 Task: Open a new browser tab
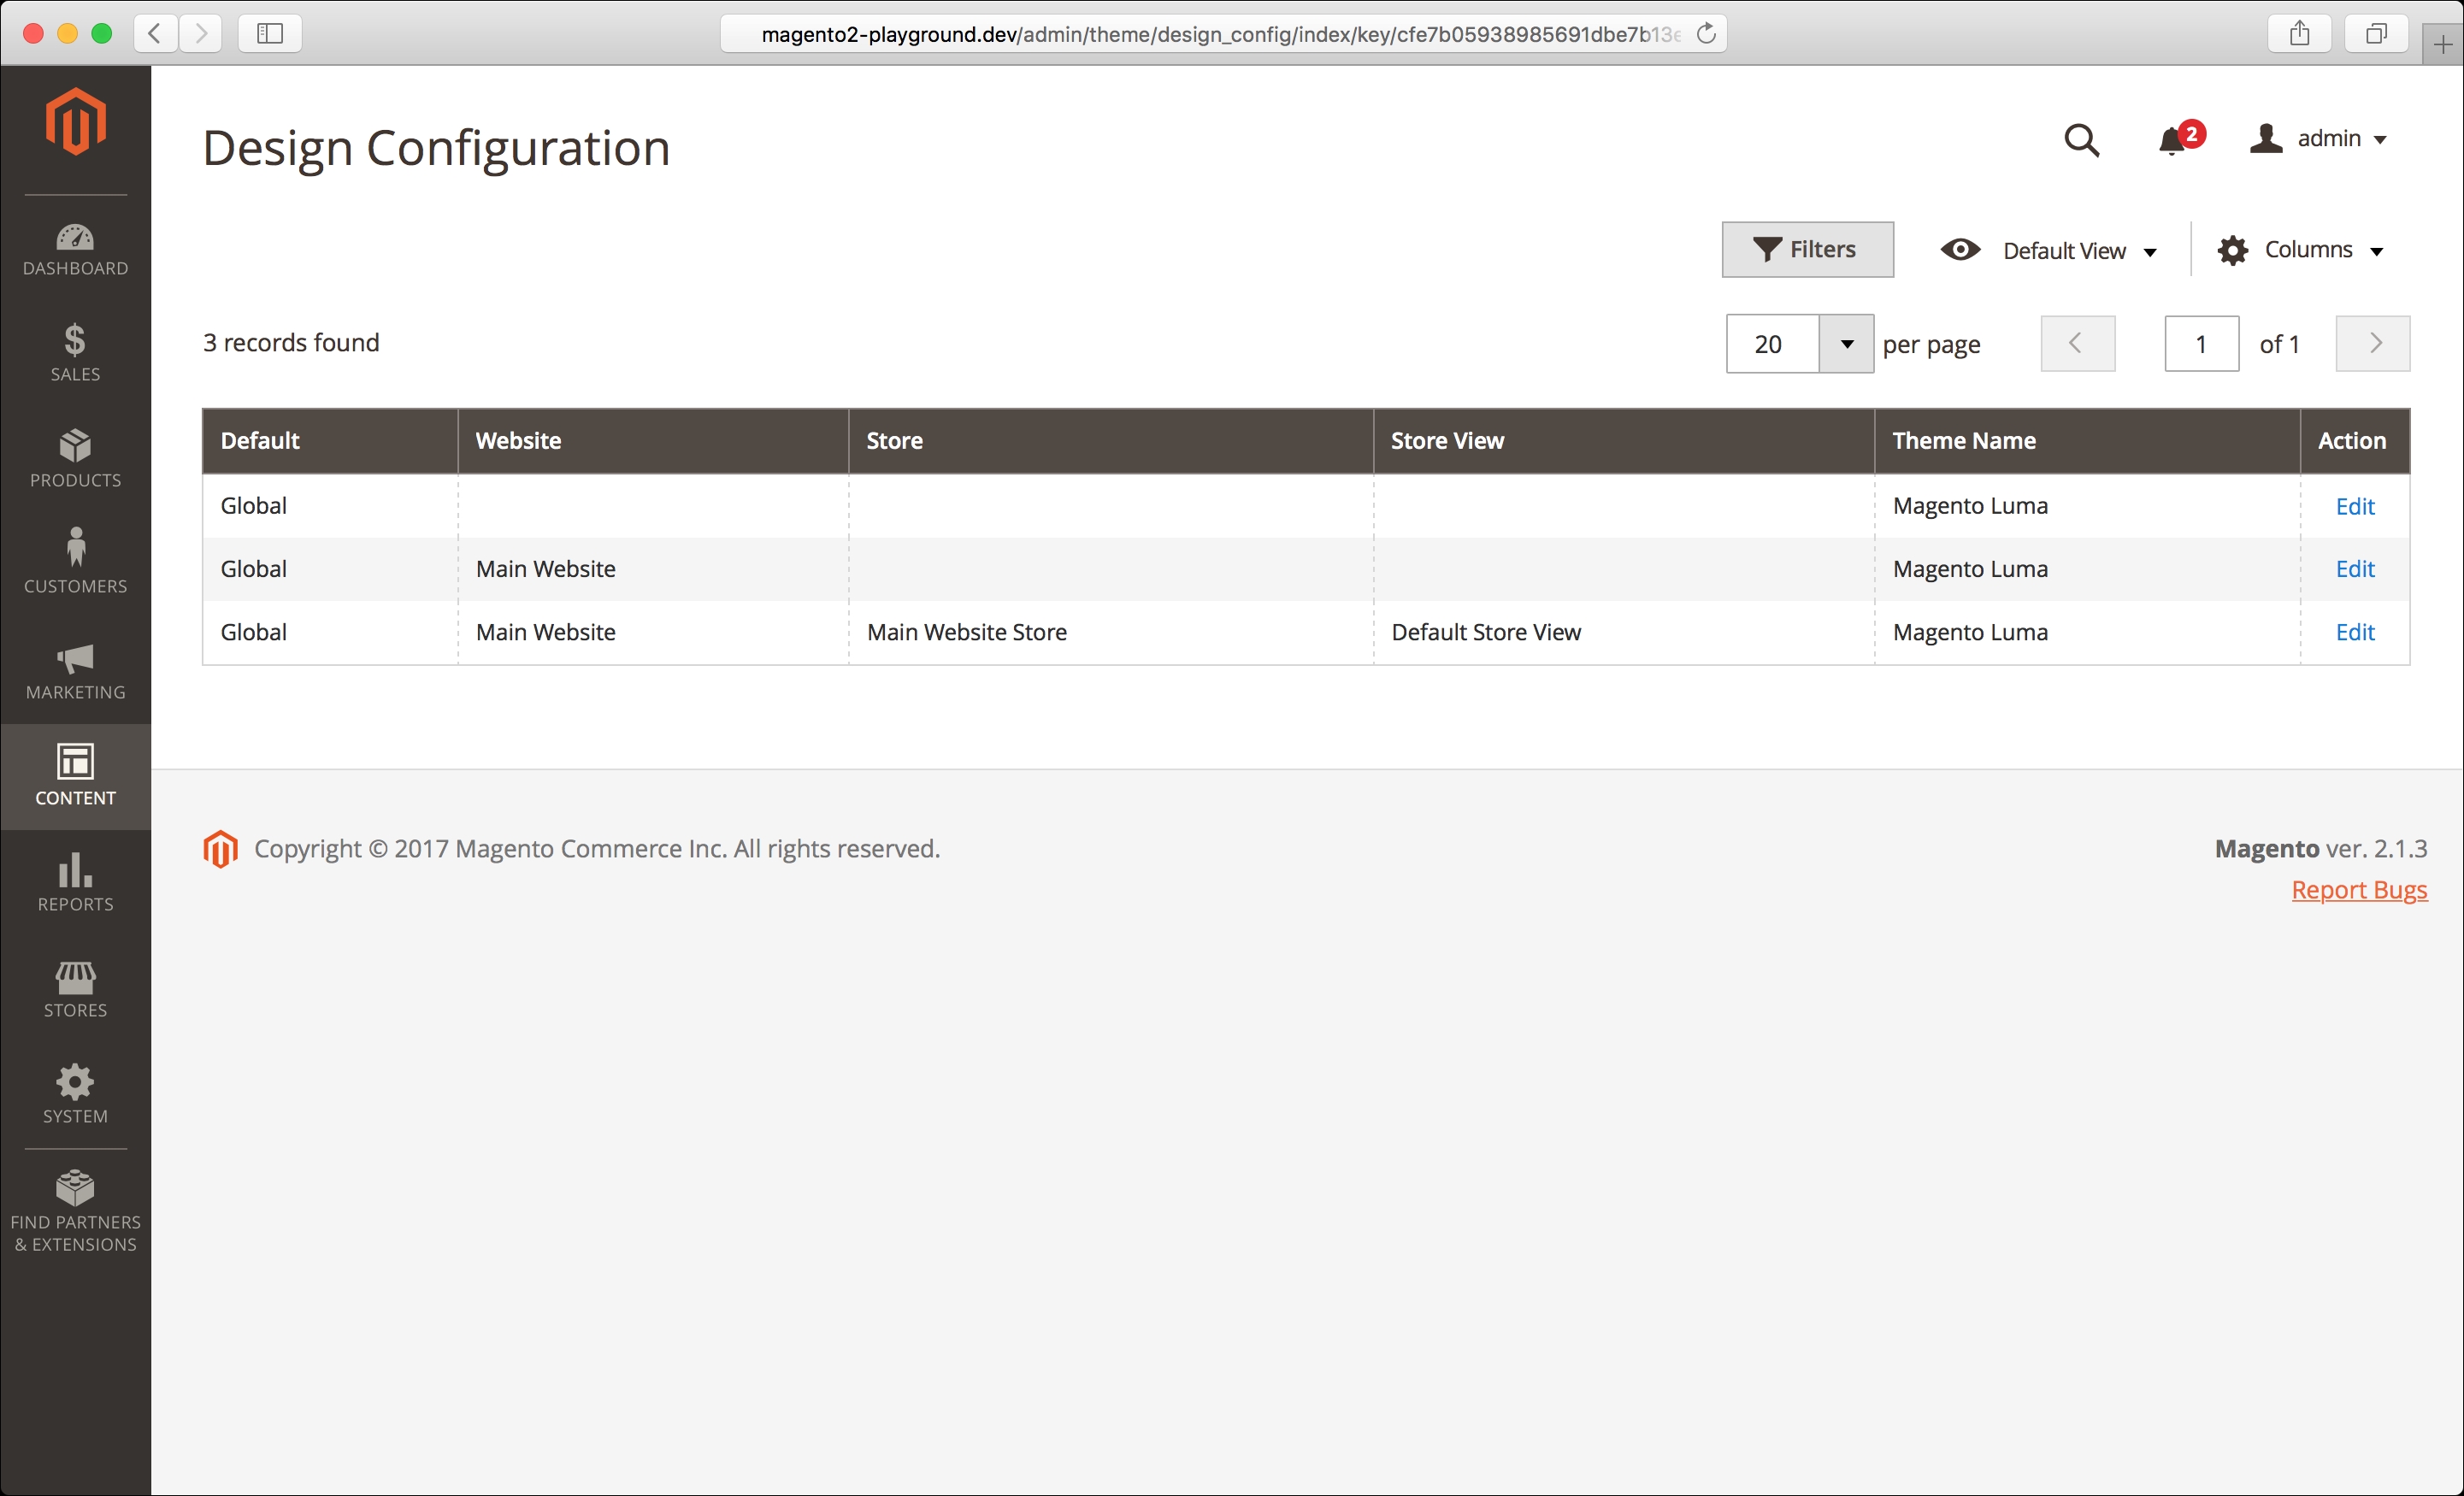(2443, 44)
